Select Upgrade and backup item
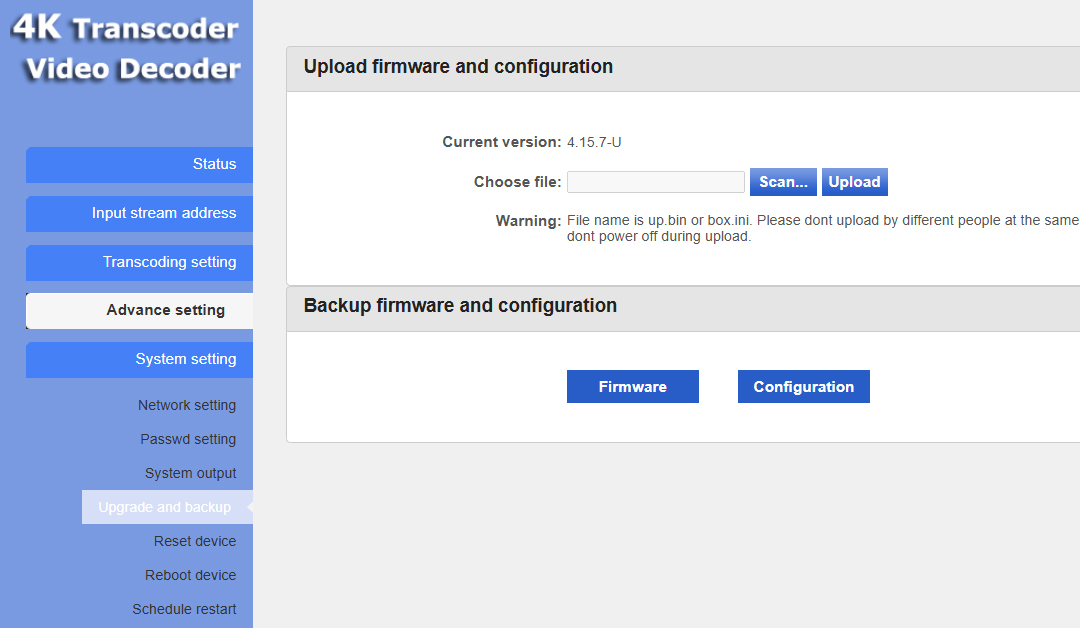Viewport: 1080px width, 628px height. (167, 507)
